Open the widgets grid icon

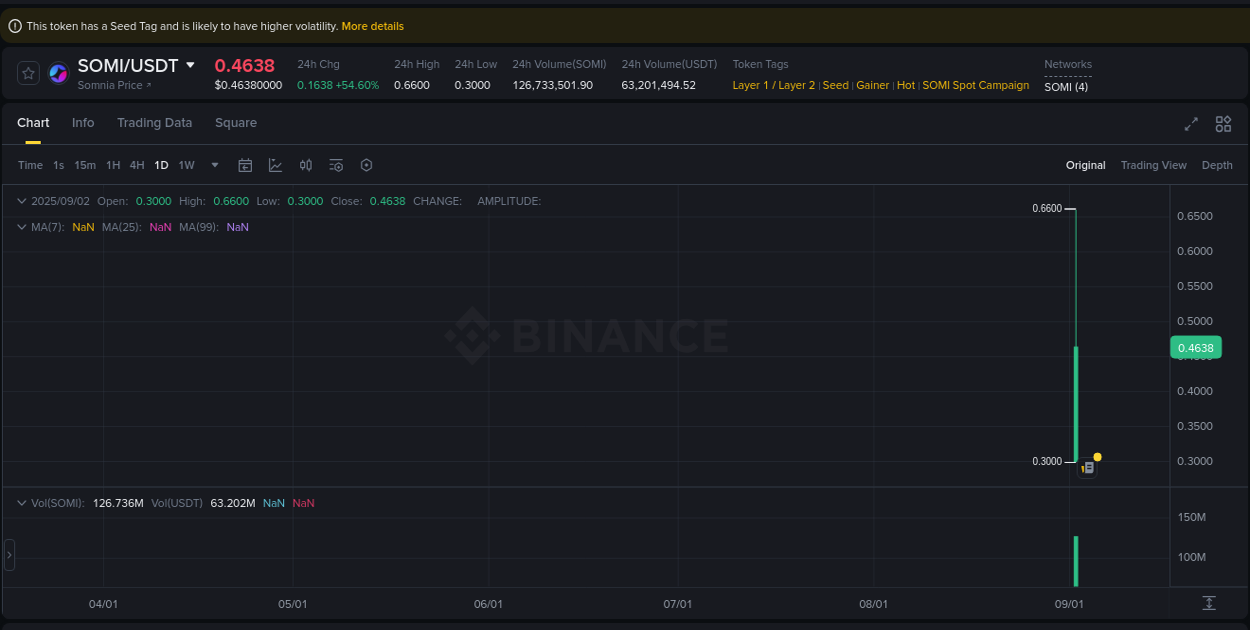tap(1223, 124)
